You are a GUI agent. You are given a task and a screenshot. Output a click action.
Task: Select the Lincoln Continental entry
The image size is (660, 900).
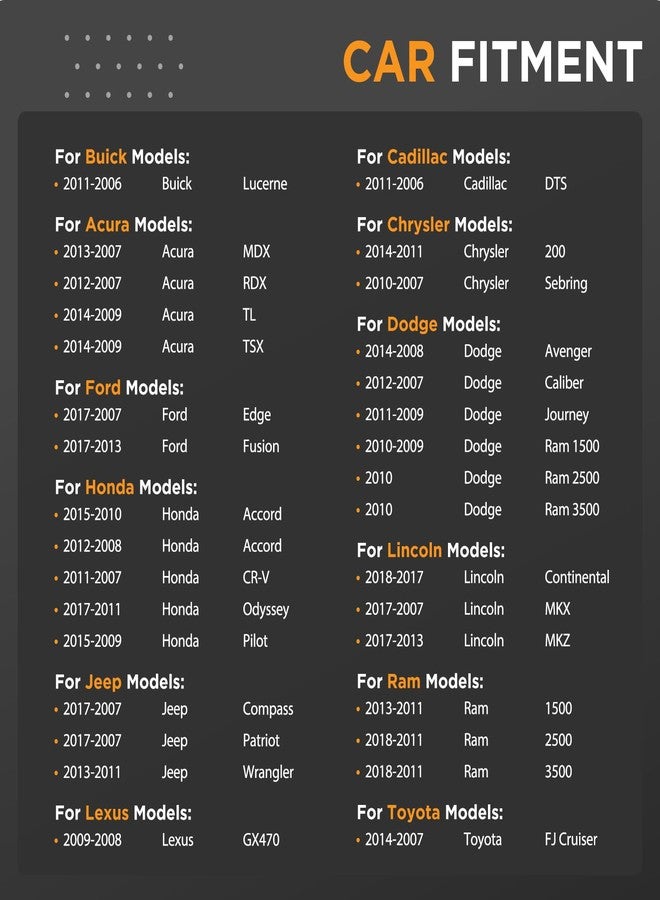point(483,577)
